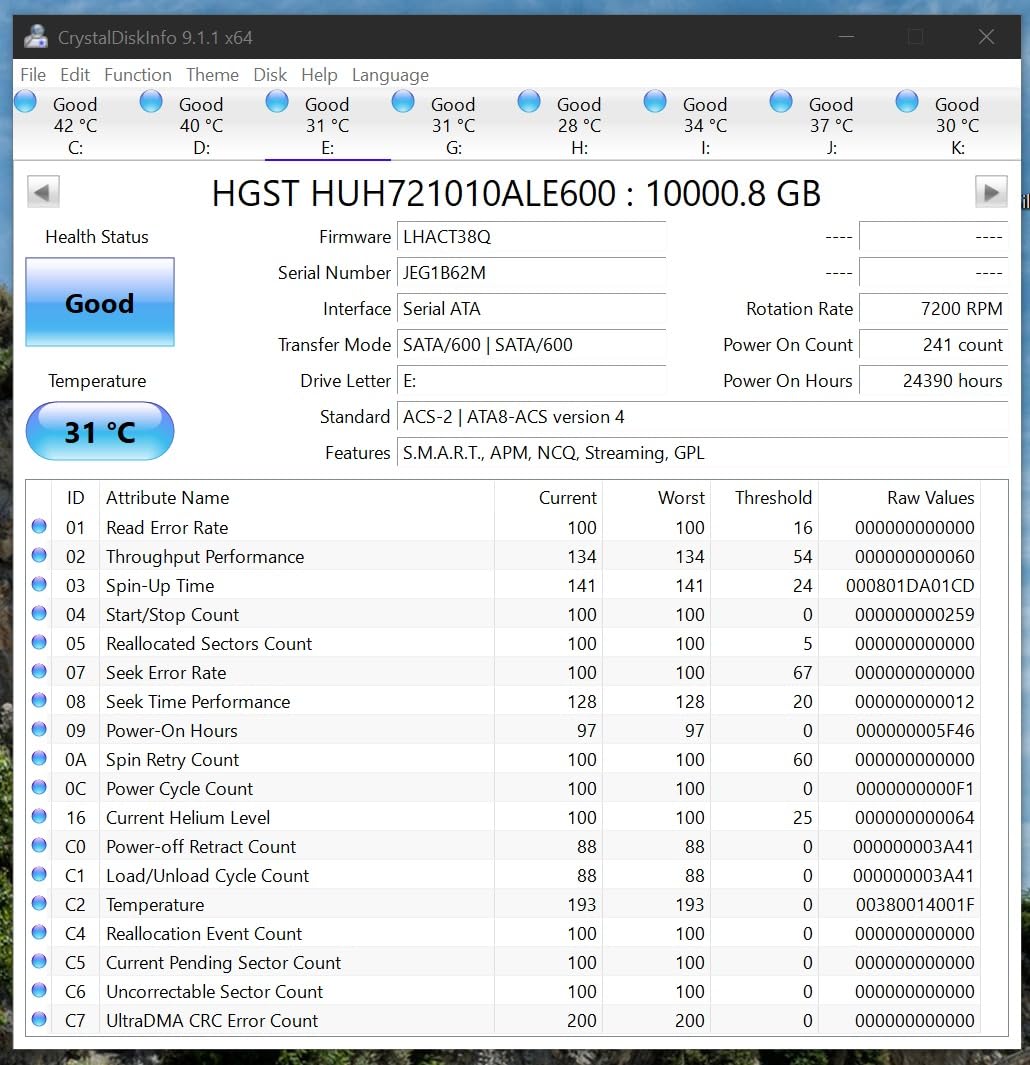Click the status orb for drive D:

(151, 101)
